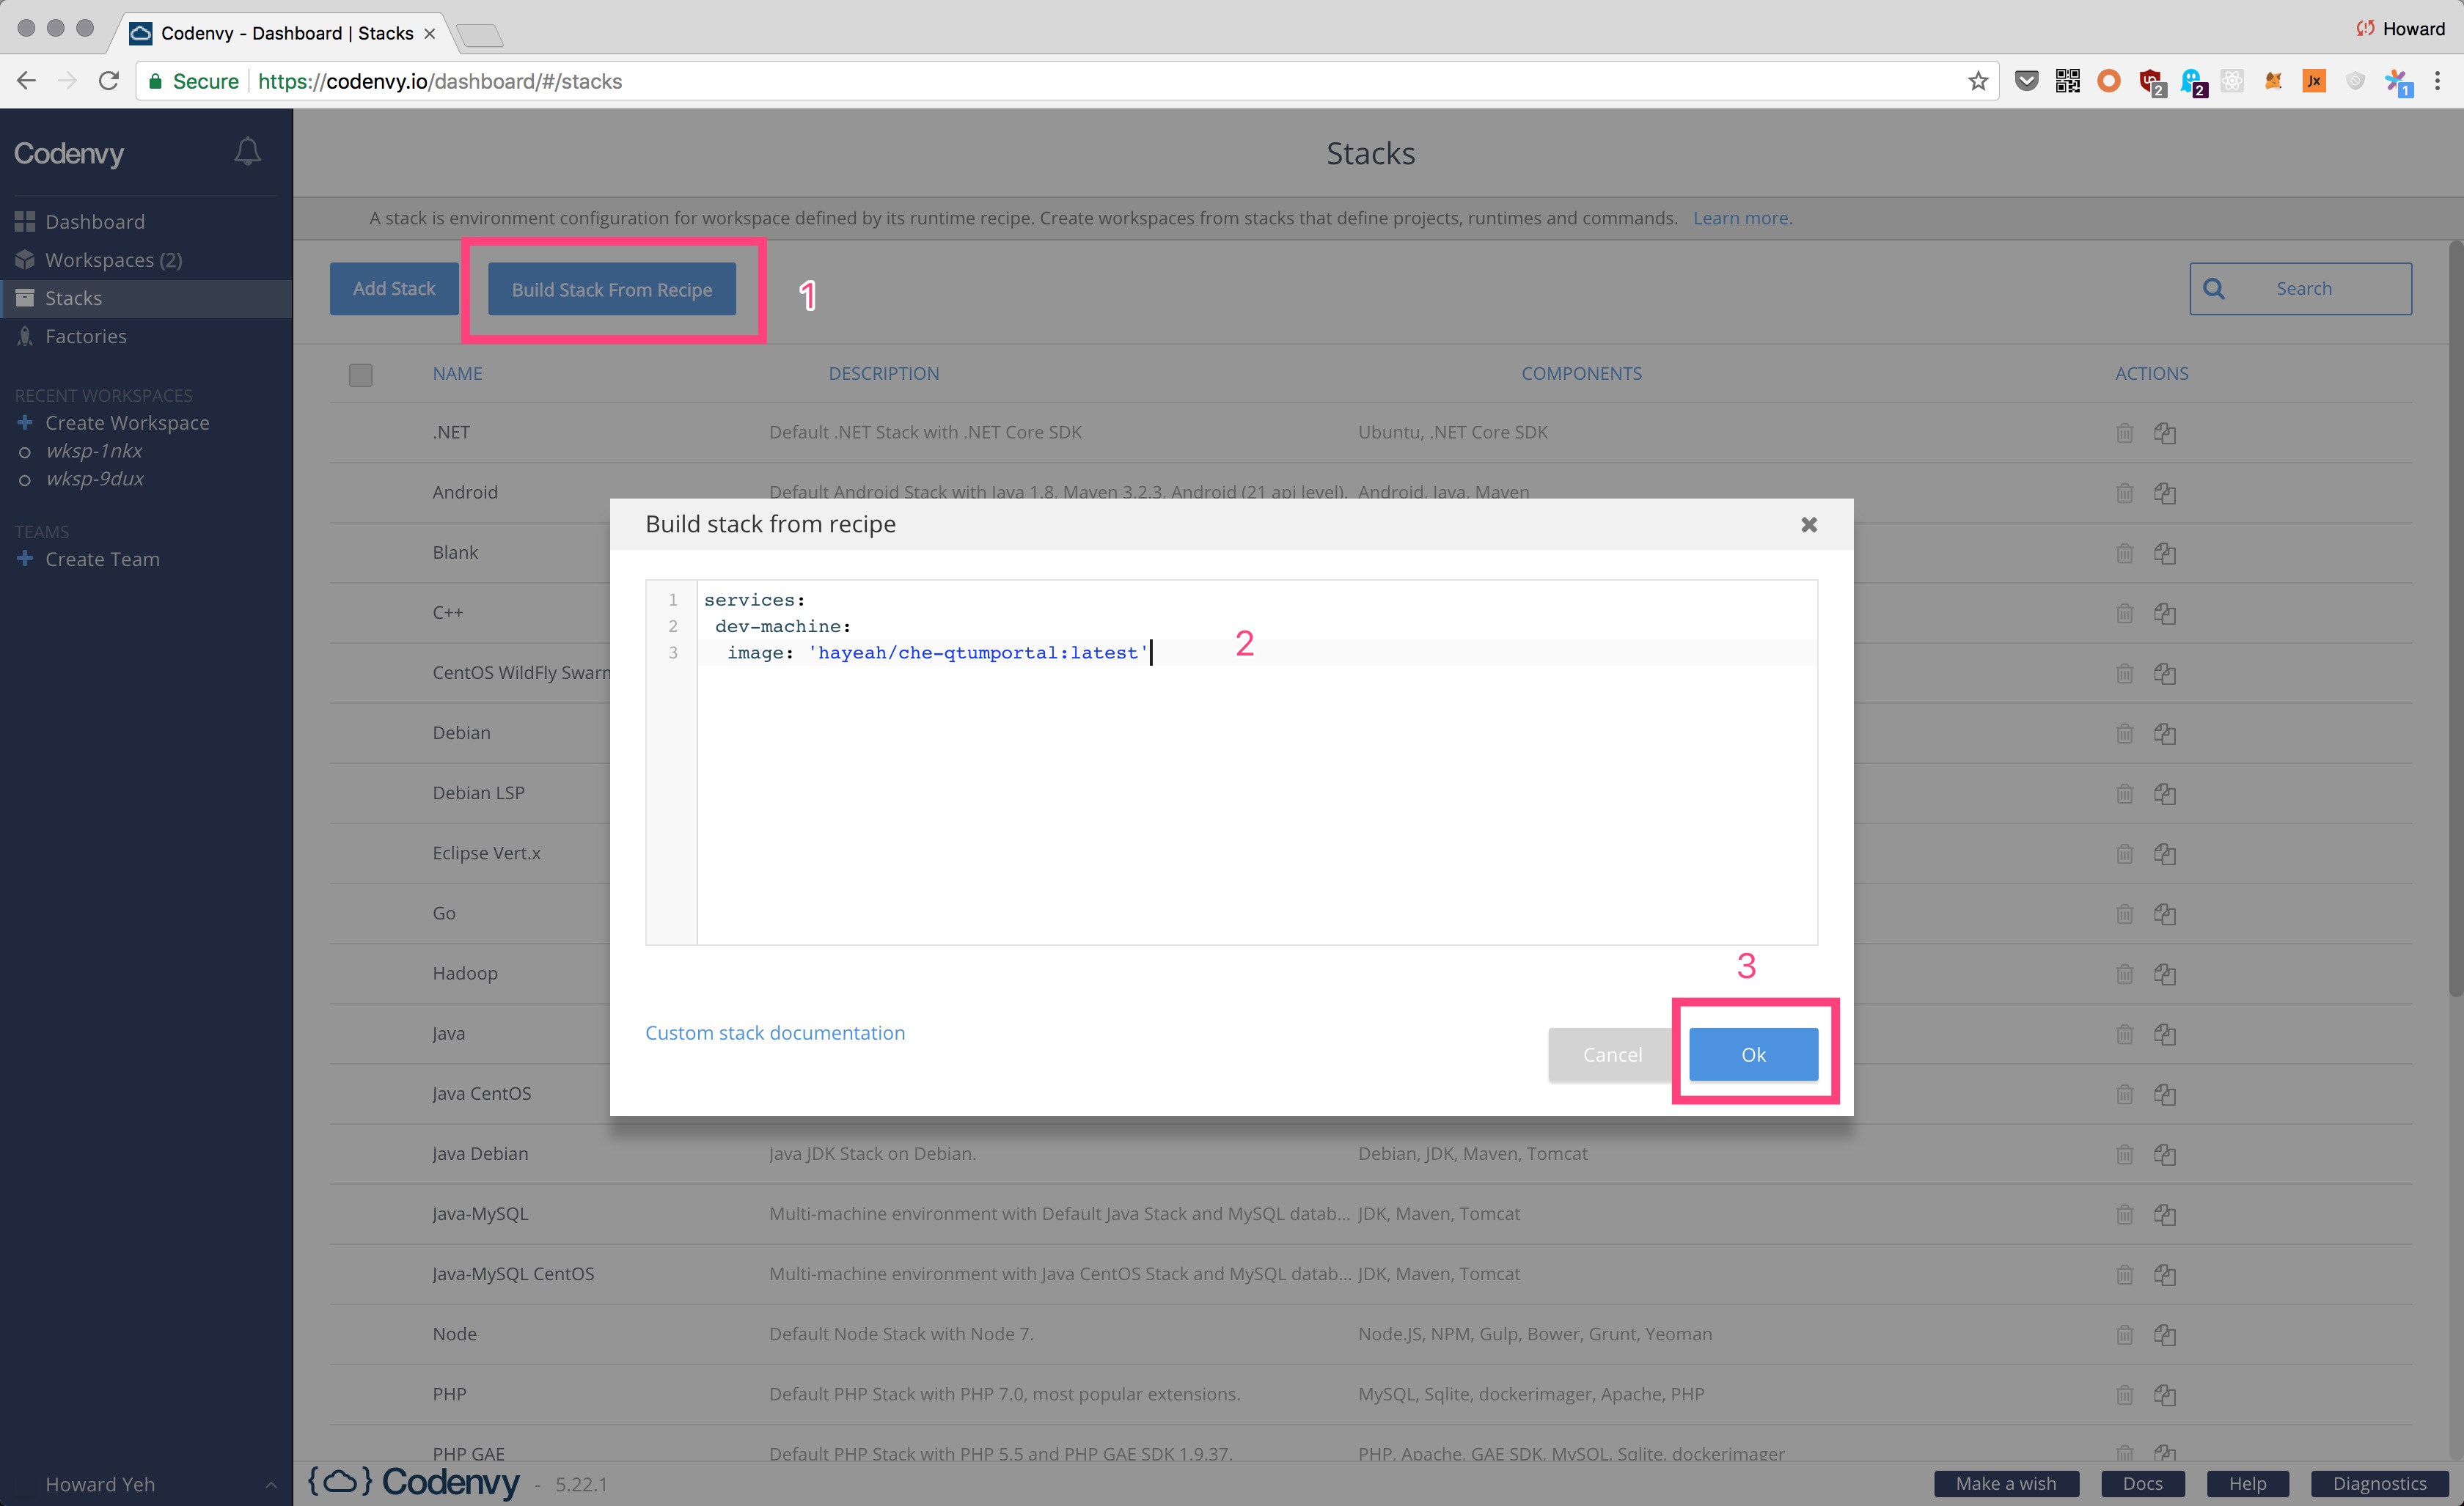Click Make a wish button

point(2006,1483)
